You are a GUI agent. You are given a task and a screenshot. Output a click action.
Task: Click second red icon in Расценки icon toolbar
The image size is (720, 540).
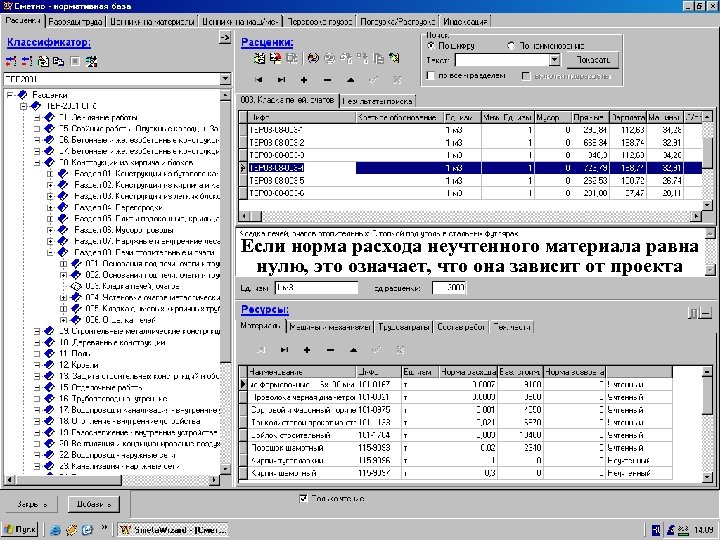276,58
